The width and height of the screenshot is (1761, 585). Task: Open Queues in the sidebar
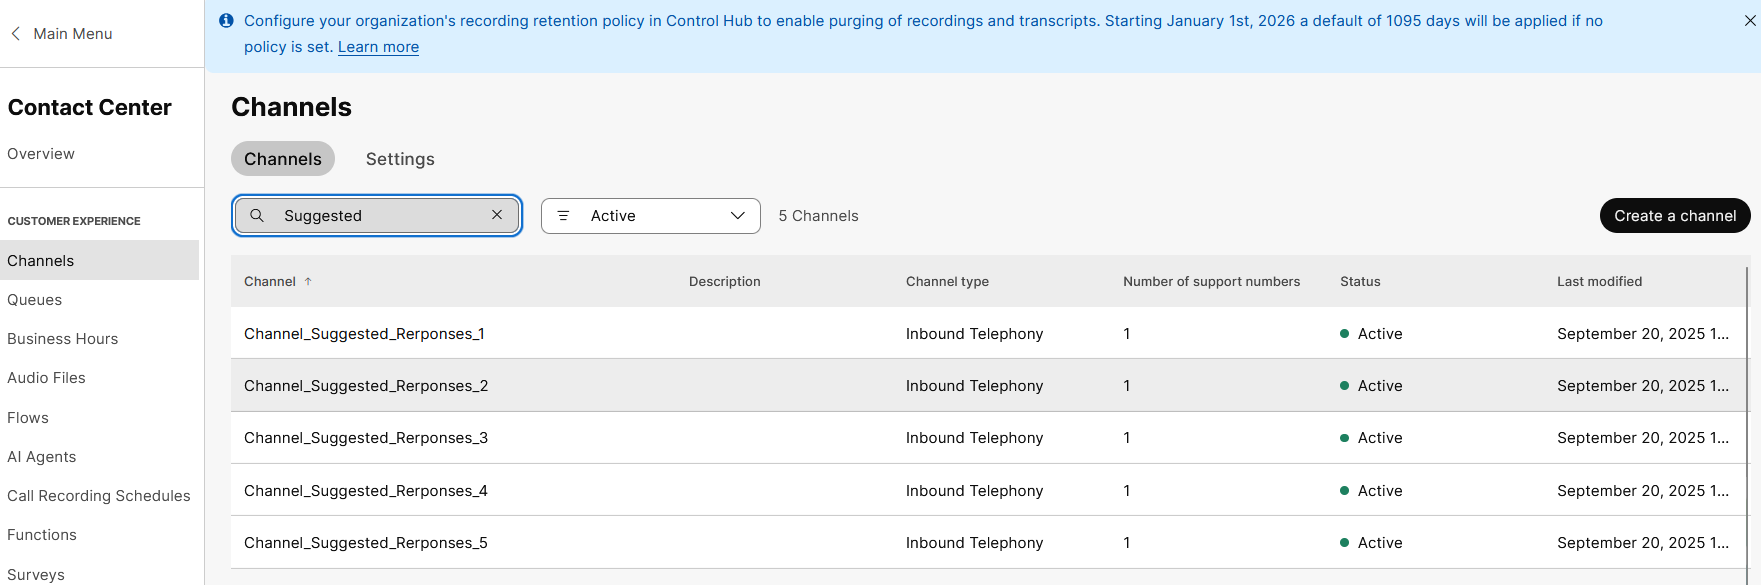point(35,300)
